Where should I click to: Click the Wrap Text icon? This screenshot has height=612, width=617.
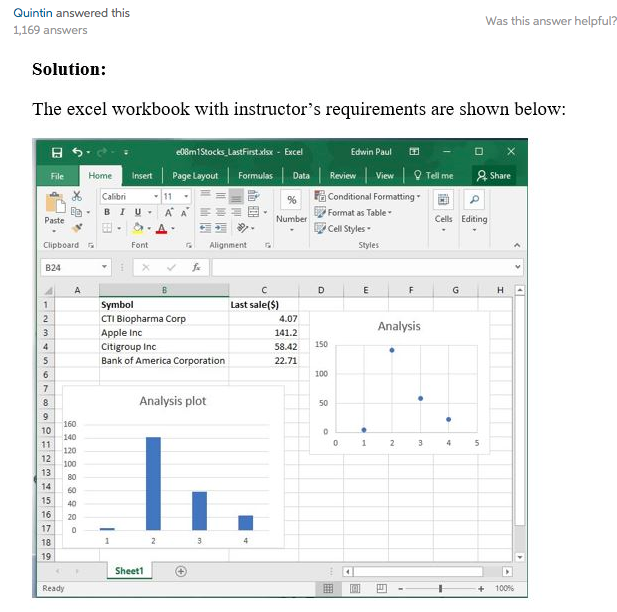coord(253,195)
